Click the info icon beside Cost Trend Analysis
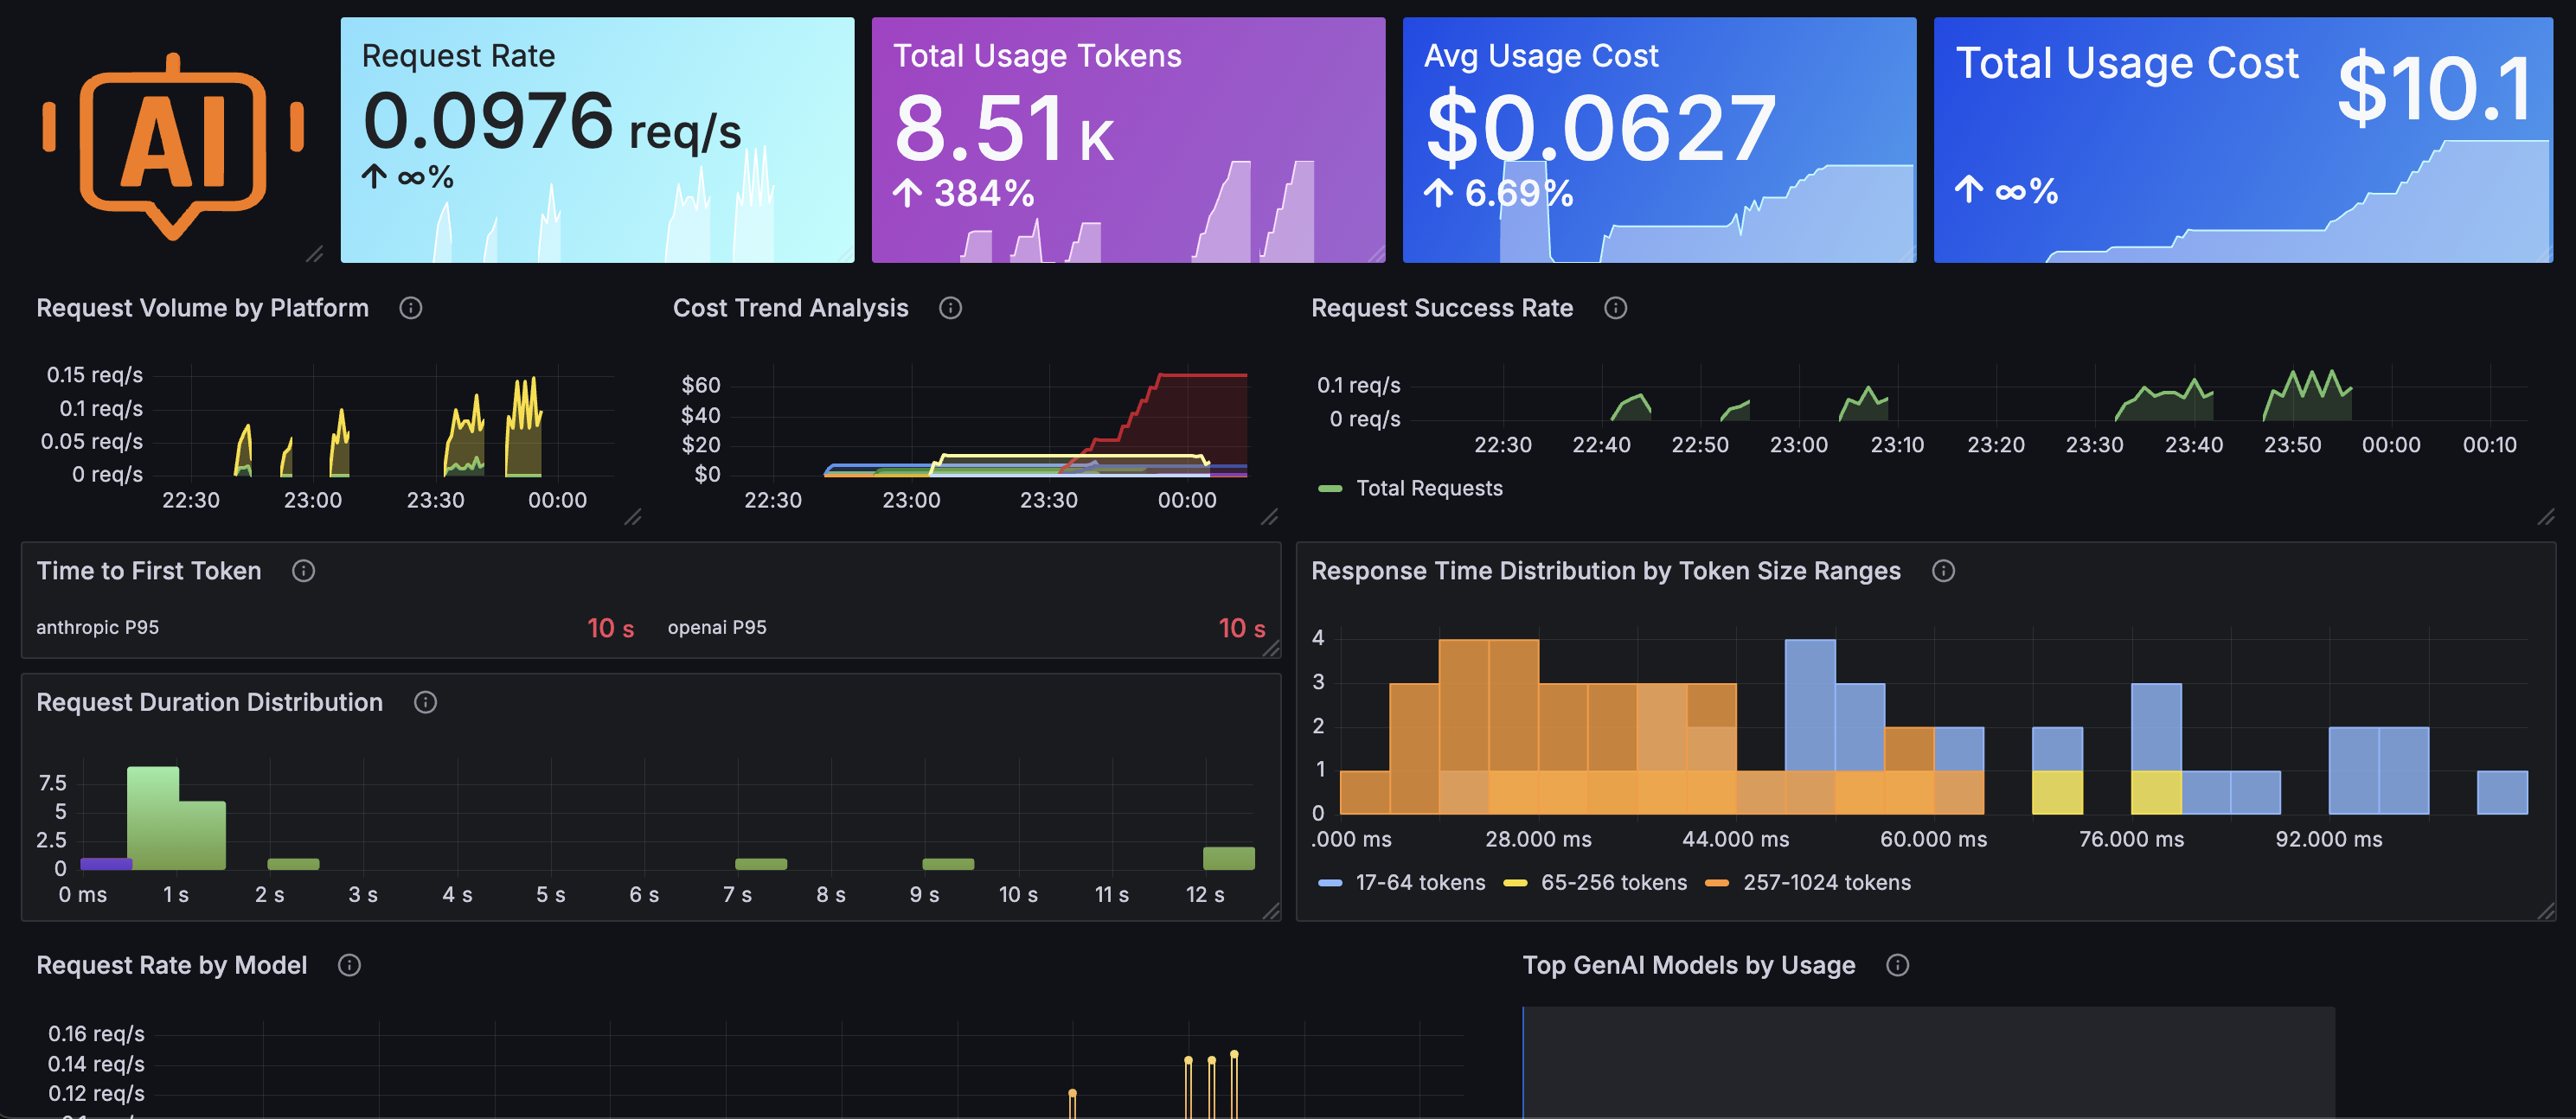Screen dimensions: 2576x1119 [x=949, y=308]
